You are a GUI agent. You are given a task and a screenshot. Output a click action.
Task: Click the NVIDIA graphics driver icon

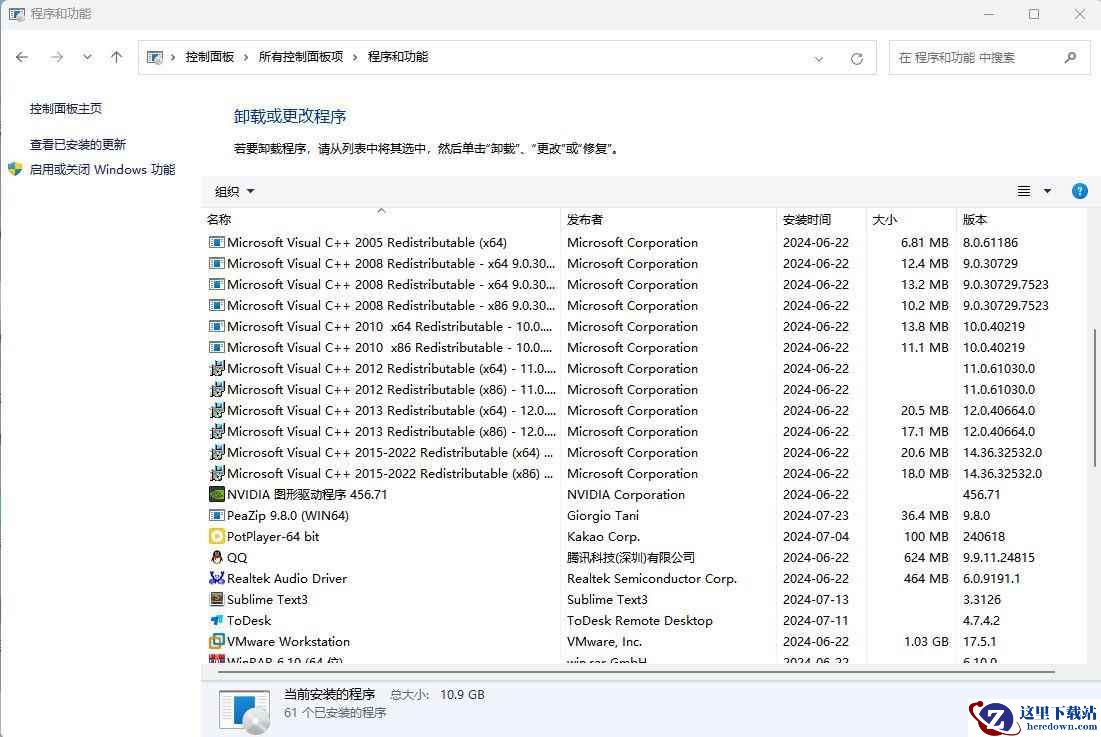(216, 494)
